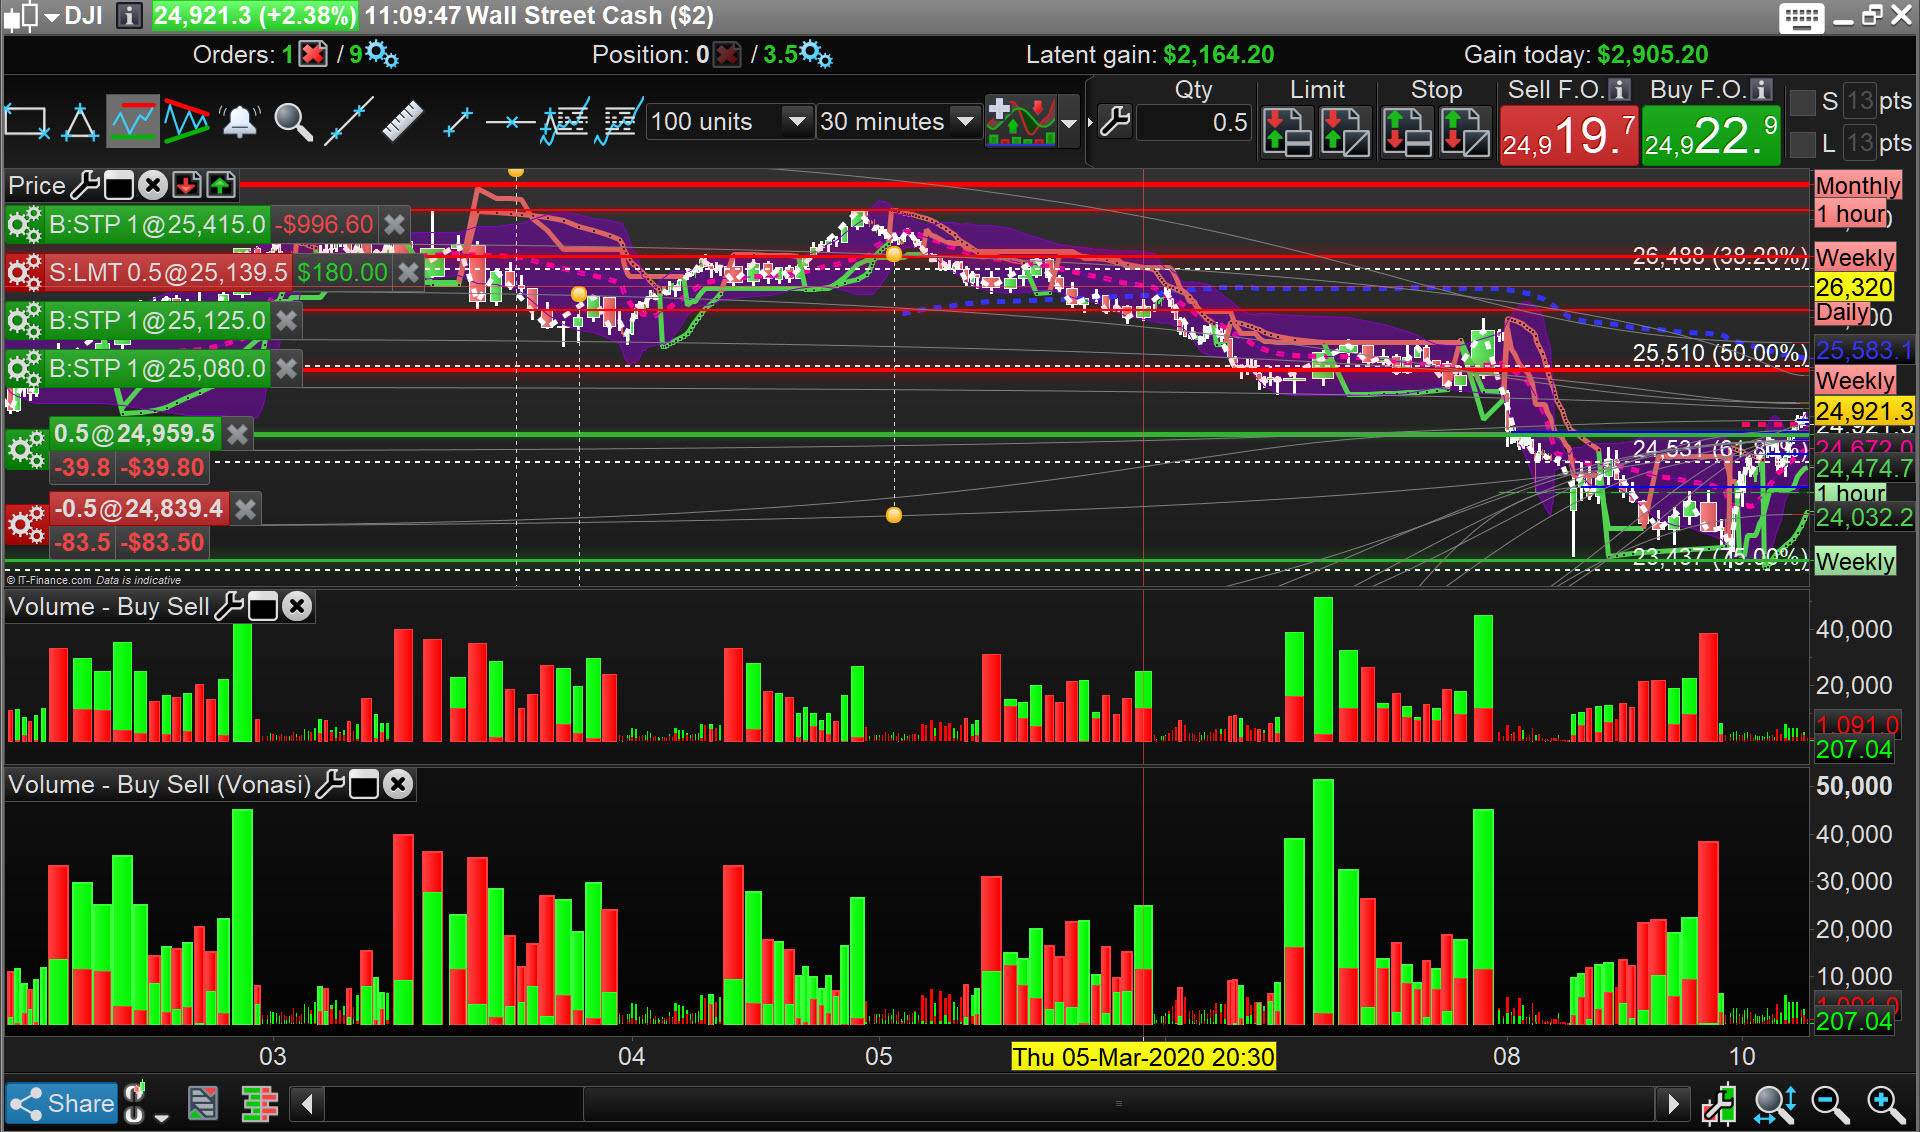
Task: Click the Sell F.O. info icon
Action: coord(1620,90)
